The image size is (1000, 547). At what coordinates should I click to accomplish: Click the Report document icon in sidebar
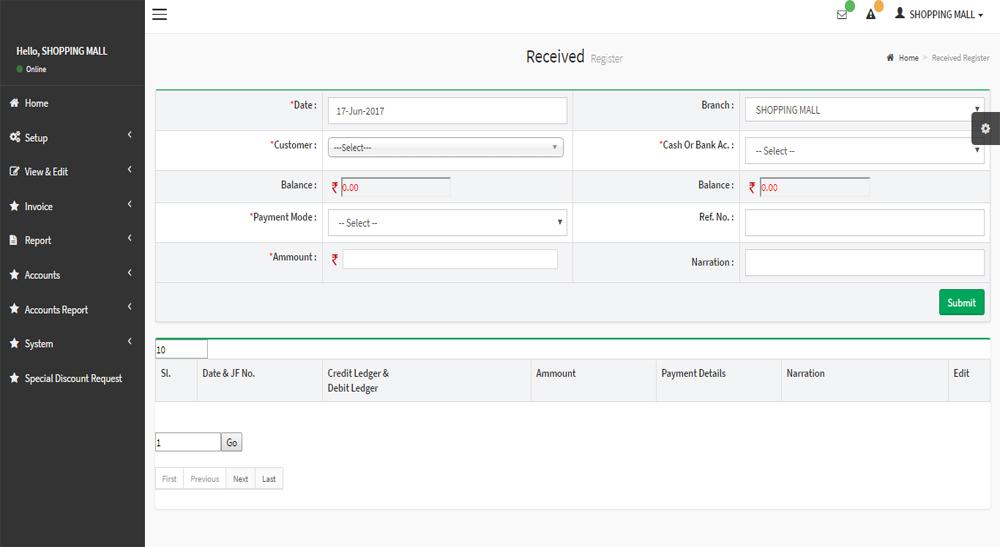point(13,240)
